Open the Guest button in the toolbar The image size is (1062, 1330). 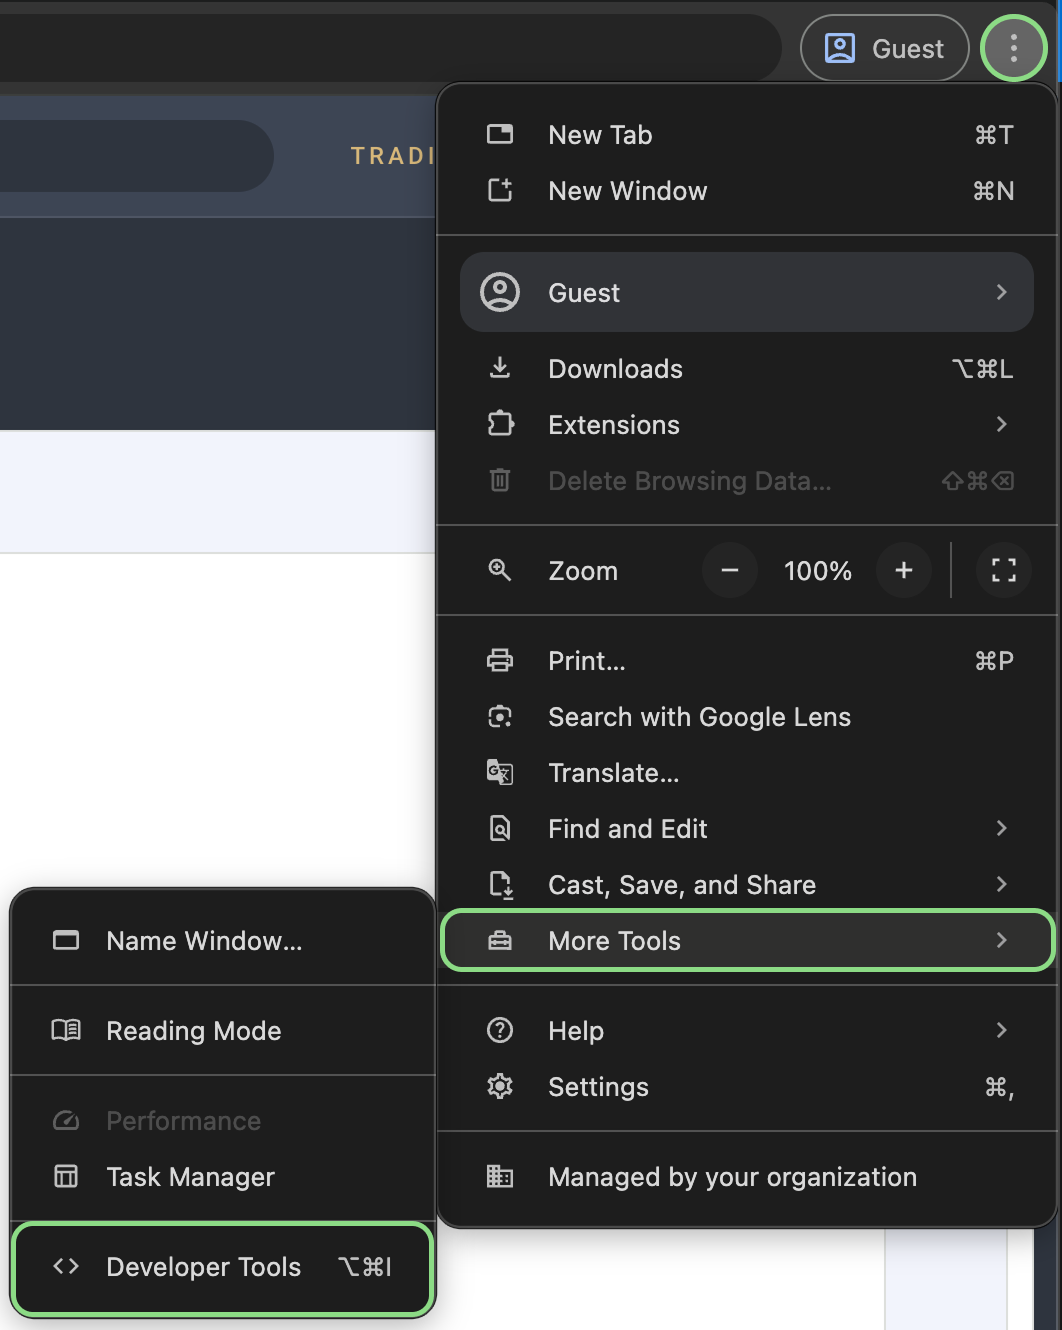pos(884,47)
